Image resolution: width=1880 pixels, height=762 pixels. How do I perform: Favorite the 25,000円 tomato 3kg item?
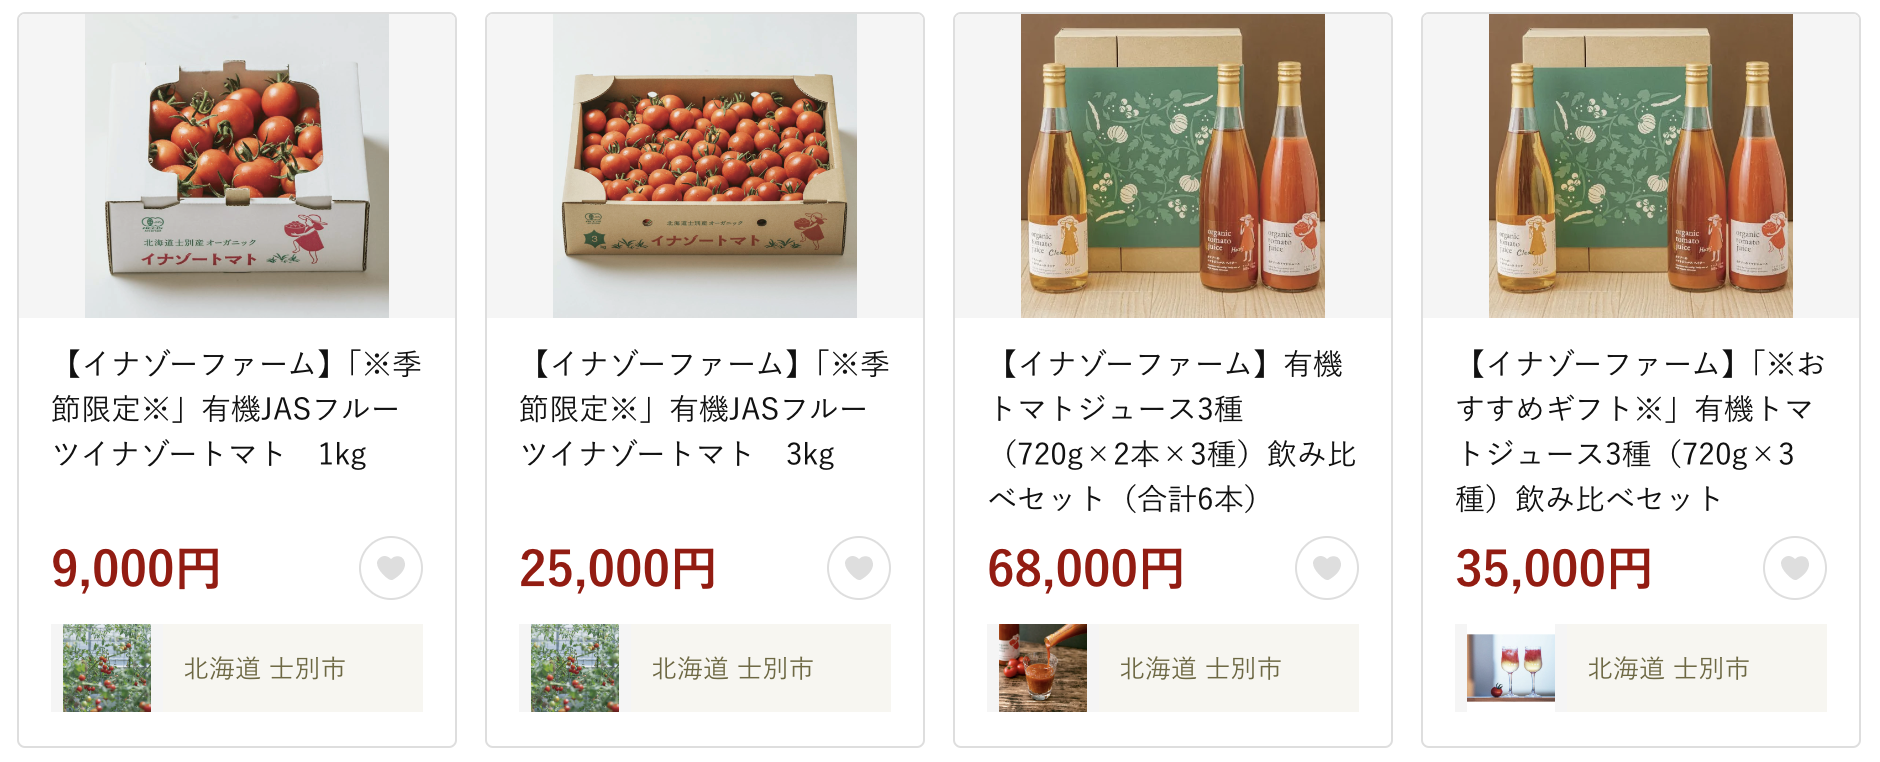coord(859,568)
